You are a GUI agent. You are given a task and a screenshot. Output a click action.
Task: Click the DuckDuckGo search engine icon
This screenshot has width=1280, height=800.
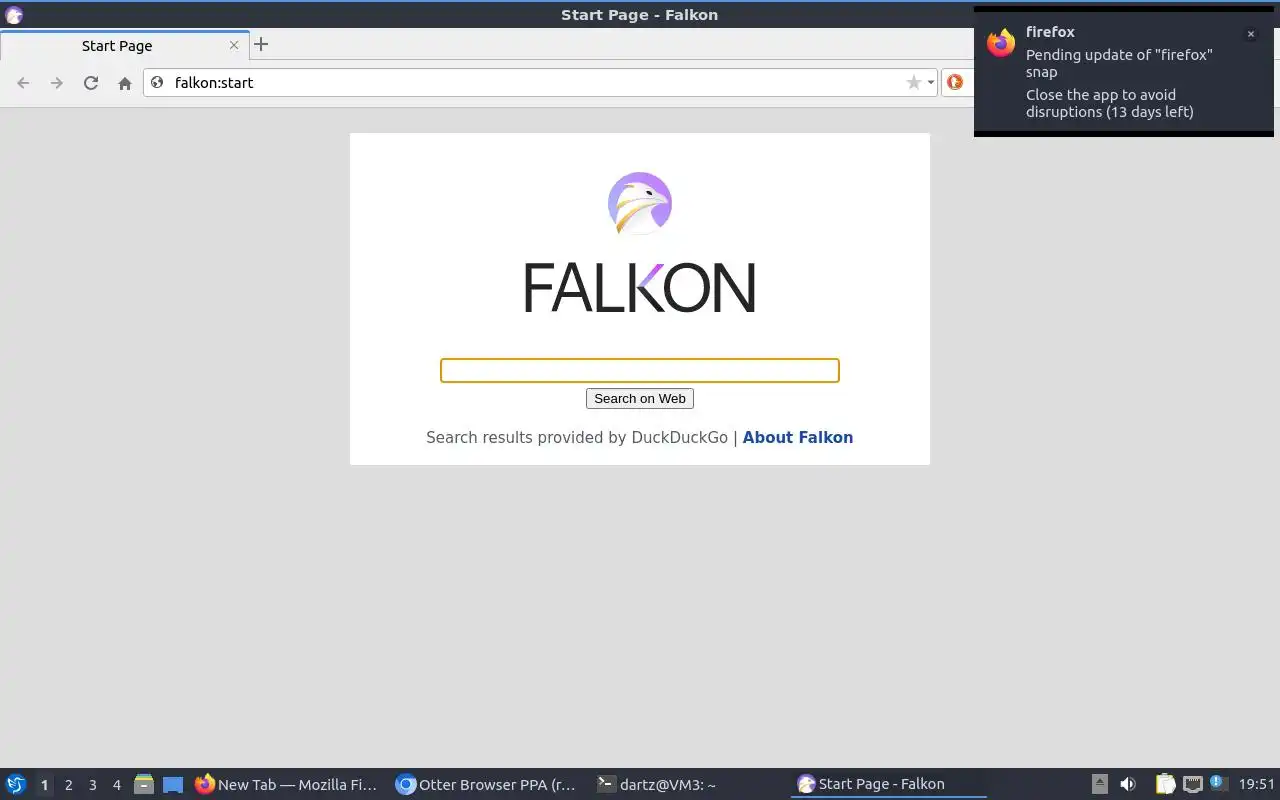click(x=955, y=82)
